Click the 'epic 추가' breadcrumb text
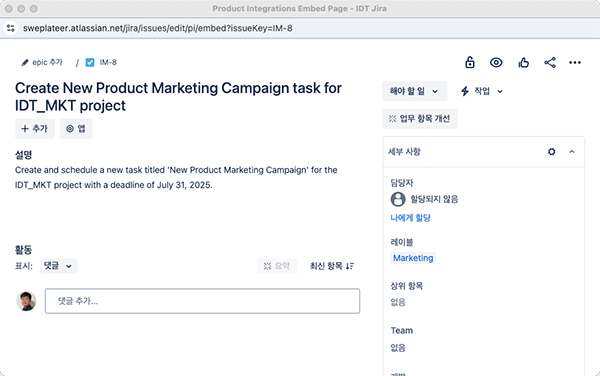 [47, 62]
